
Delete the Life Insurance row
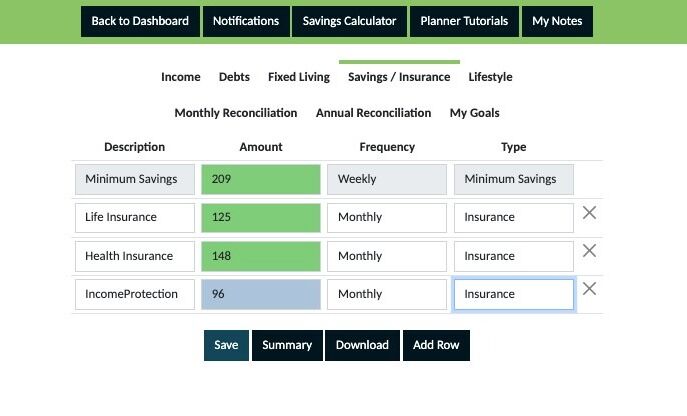pyautogui.click(x=589, y=213)
